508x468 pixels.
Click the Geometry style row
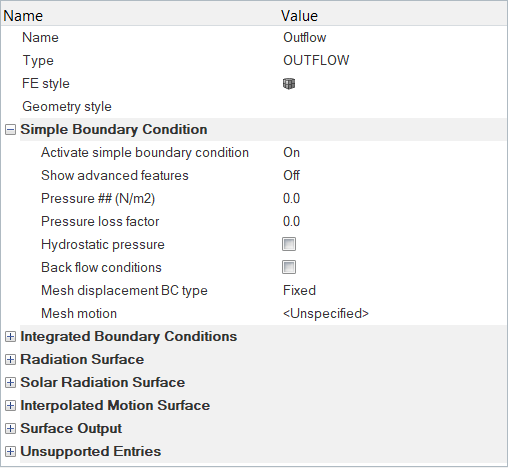(254, 107)
